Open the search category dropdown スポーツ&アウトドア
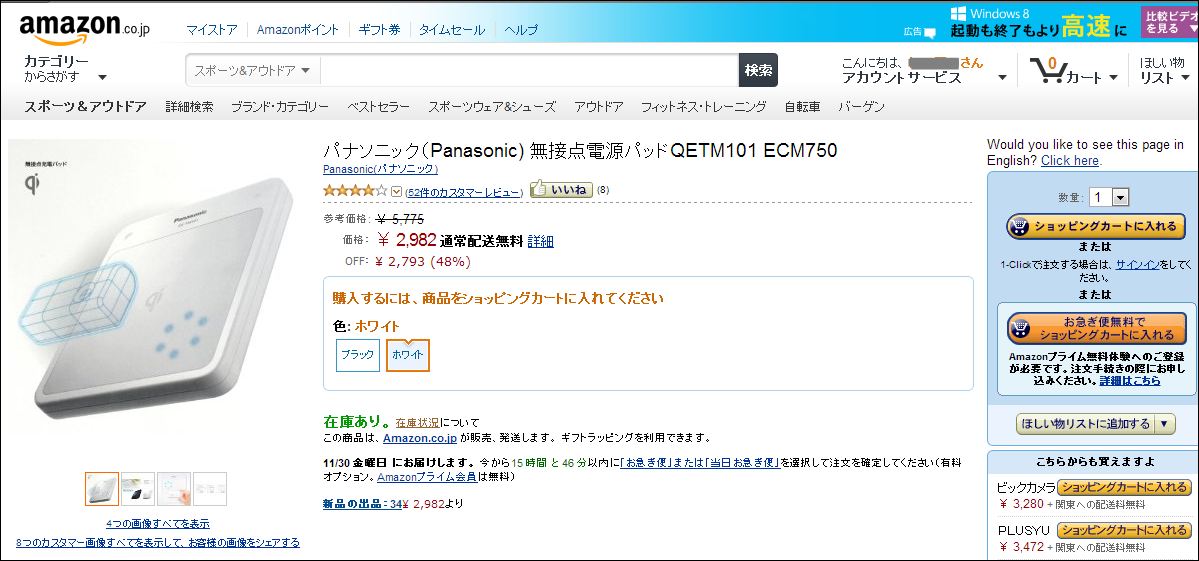Image resolution: width=1199 pixels, height=561 pixels. coord(252,70)
